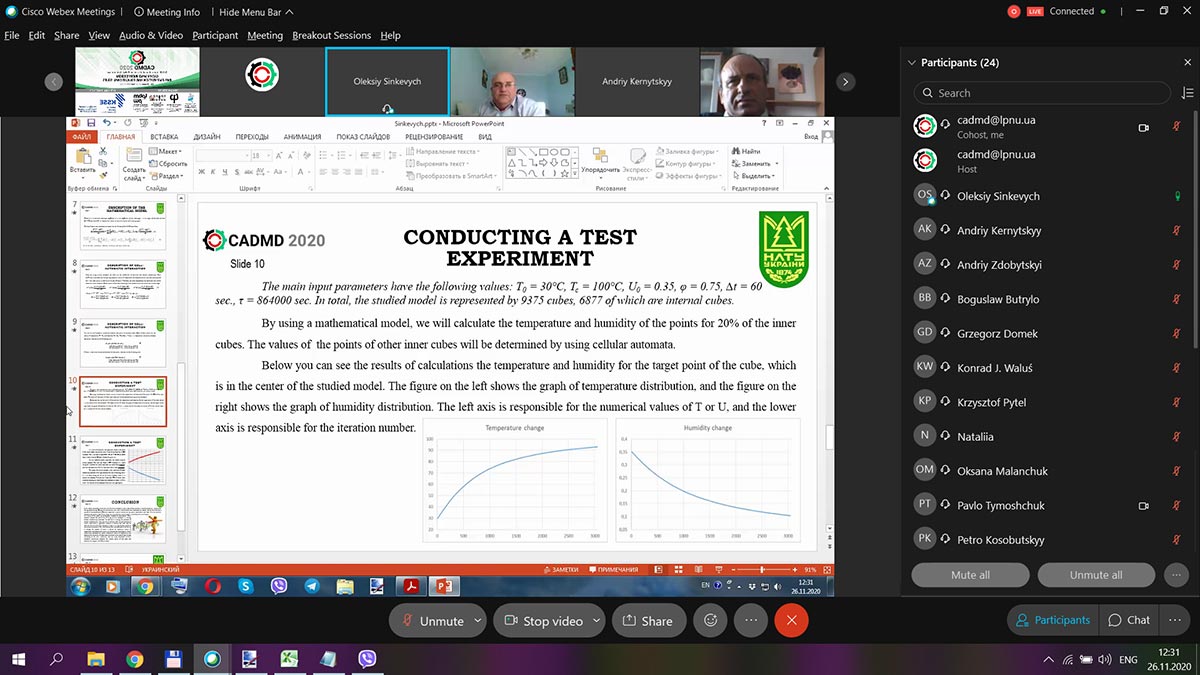Expand audio options arrow beside Unmute
1200x675 pixels.
[477, 620]
